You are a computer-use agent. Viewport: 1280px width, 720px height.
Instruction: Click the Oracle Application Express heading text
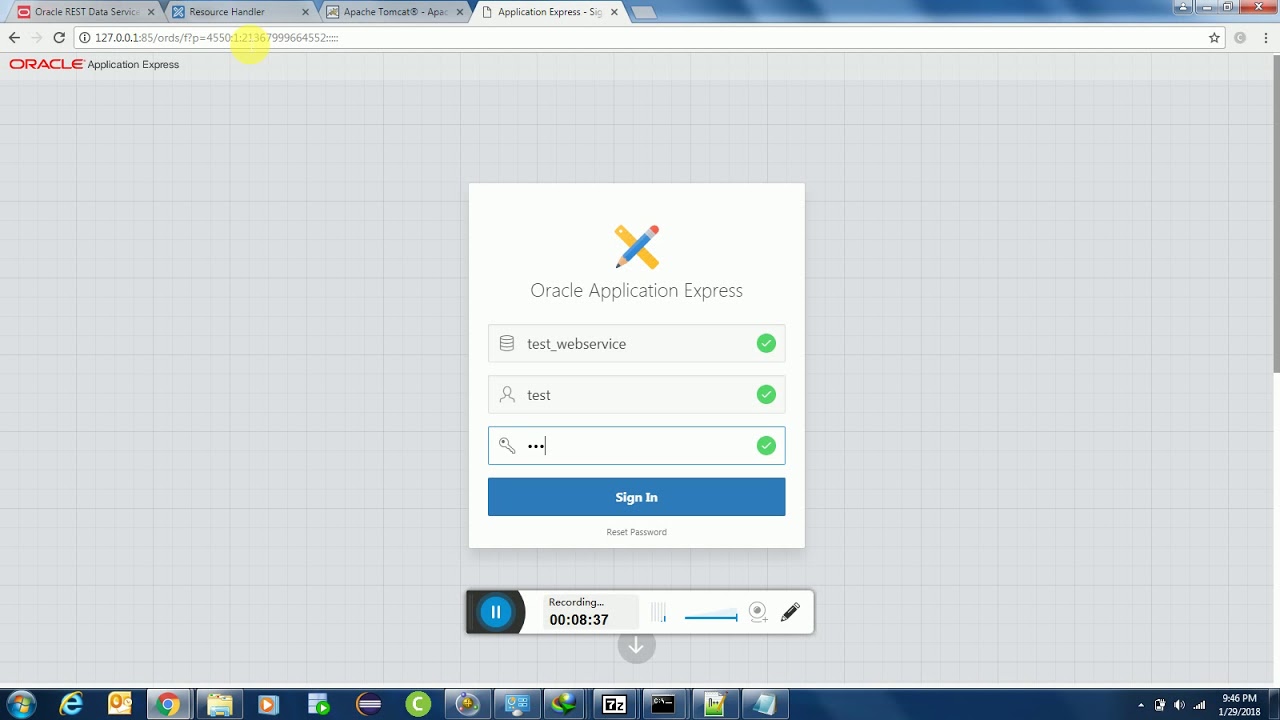pyautogui.click(x=636, y=290)
